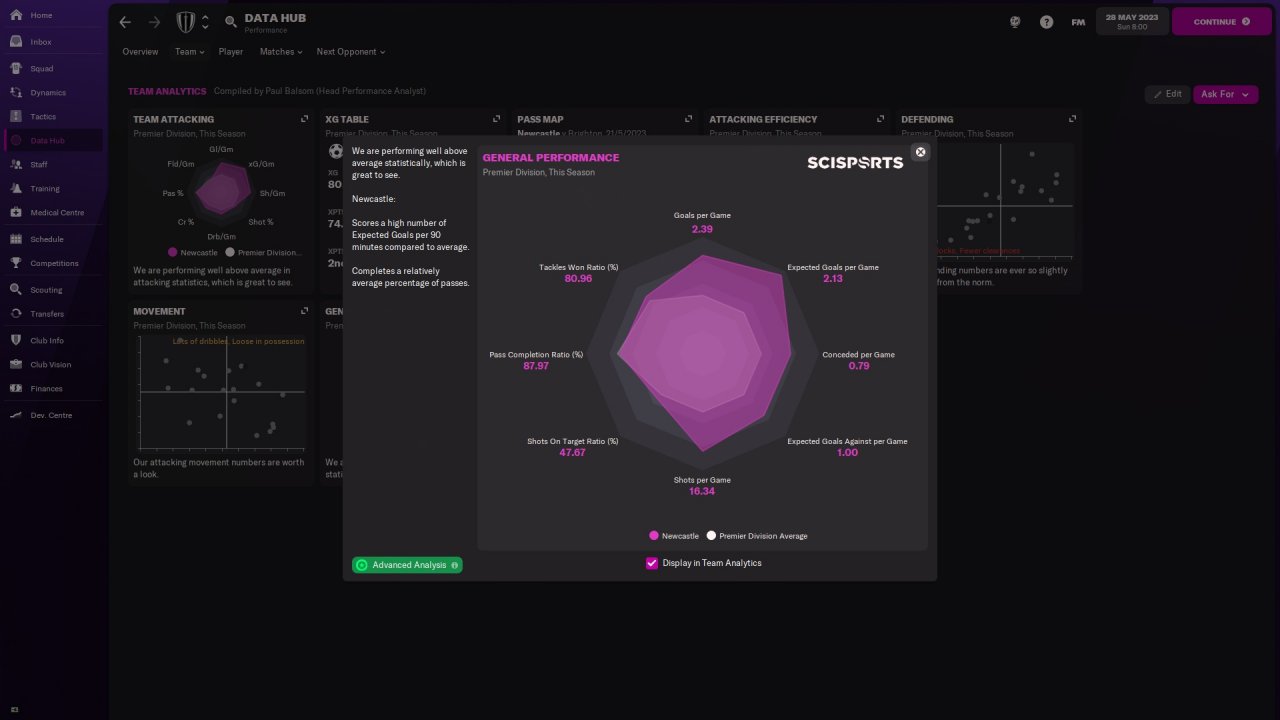Open the search magnifier icon

click(x=231, y=22)
